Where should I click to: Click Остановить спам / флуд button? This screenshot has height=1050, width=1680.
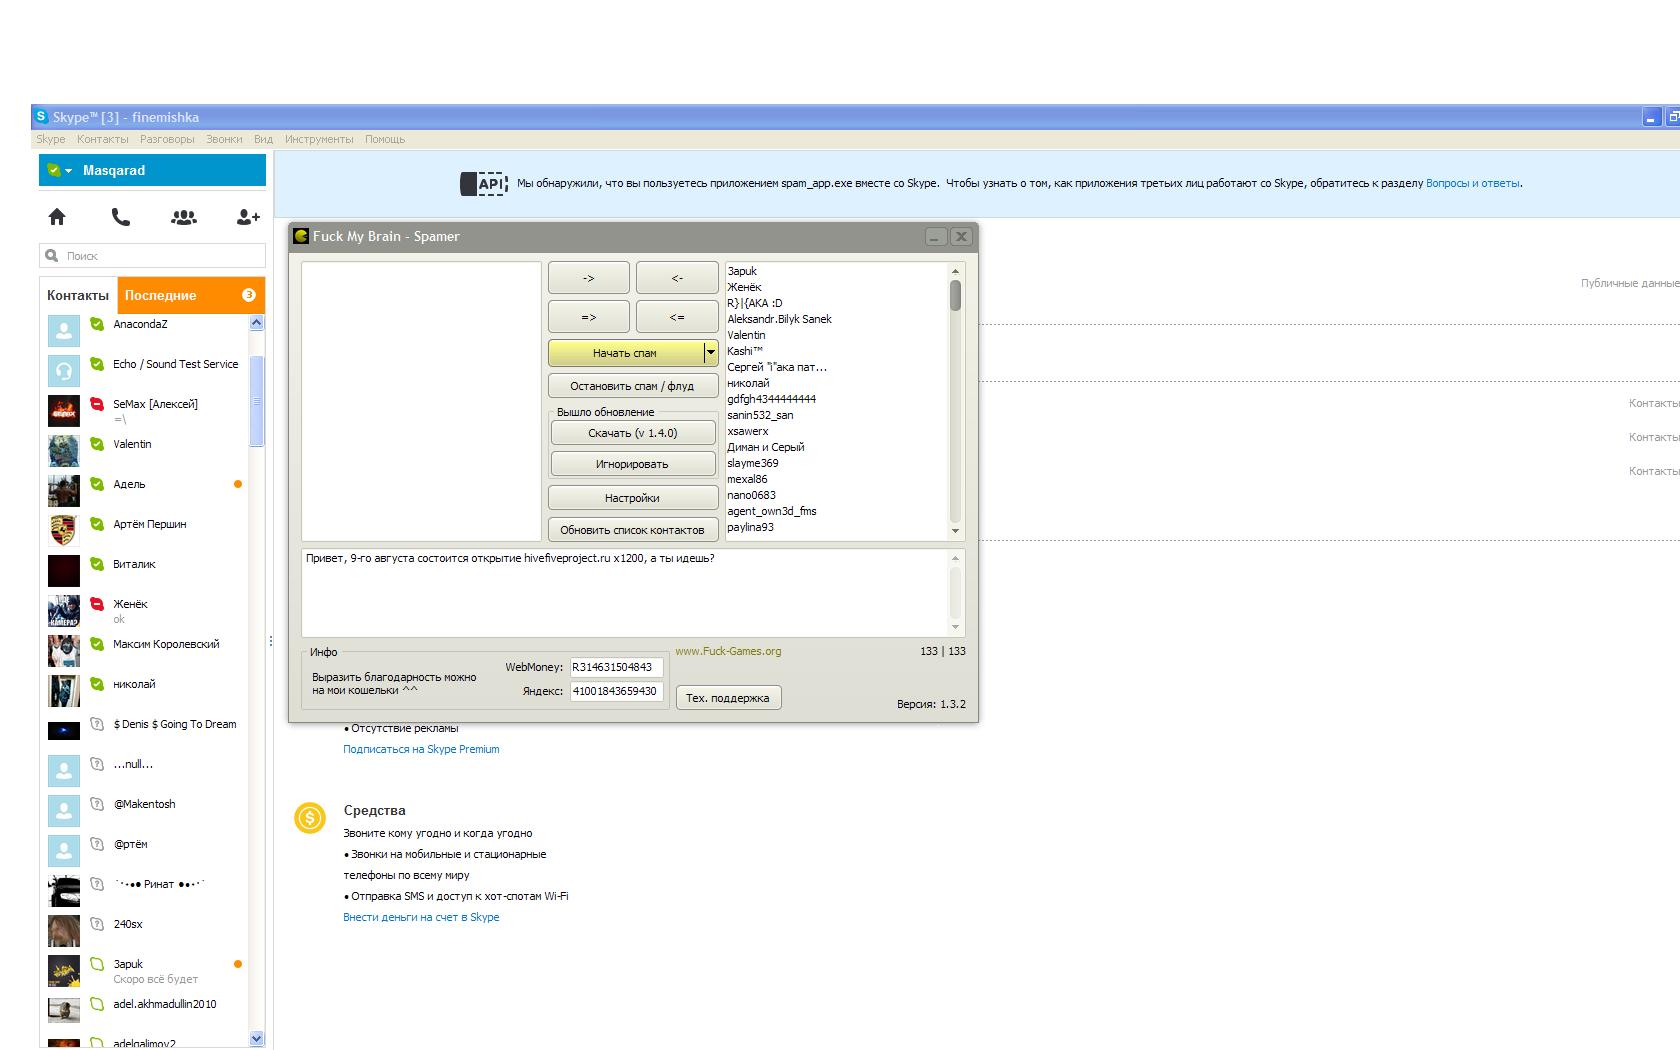point(632,386)
